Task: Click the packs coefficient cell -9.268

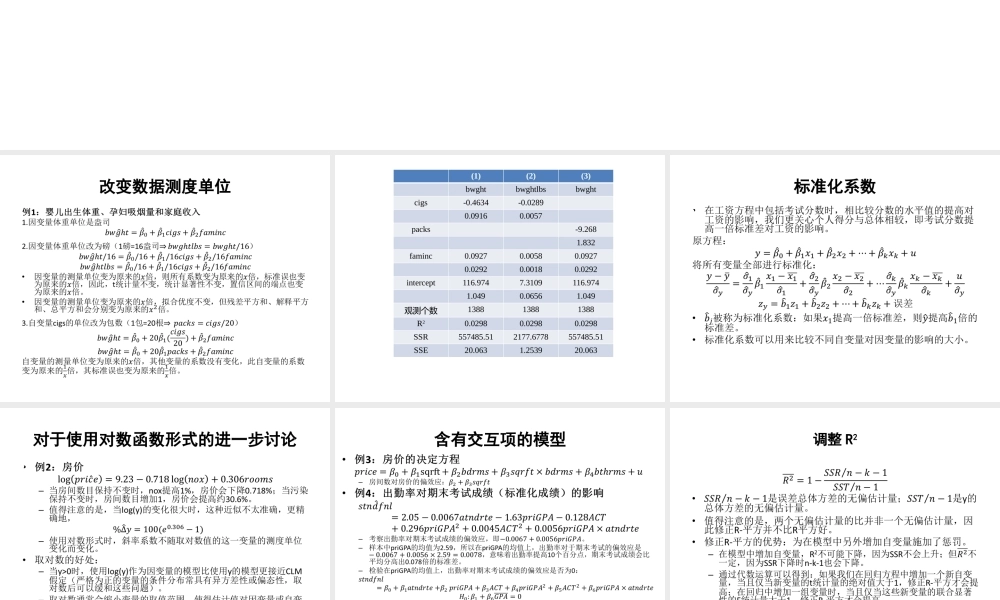Action: coord(587,229)
